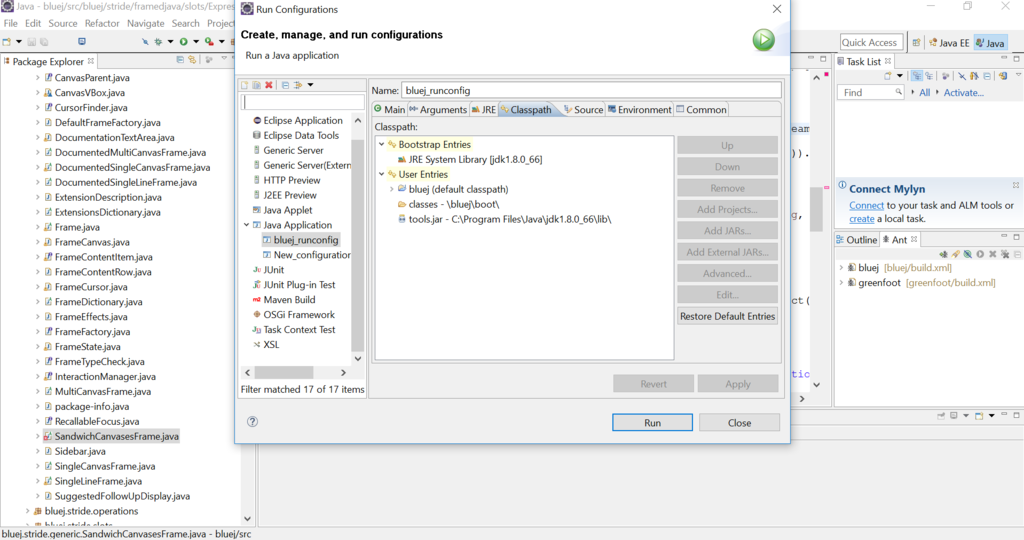The height and width of the screenshot is (540, 1024).
Task: Expand SandwichCanvasesFrame.java in Package Explorer
Action: 37,436
